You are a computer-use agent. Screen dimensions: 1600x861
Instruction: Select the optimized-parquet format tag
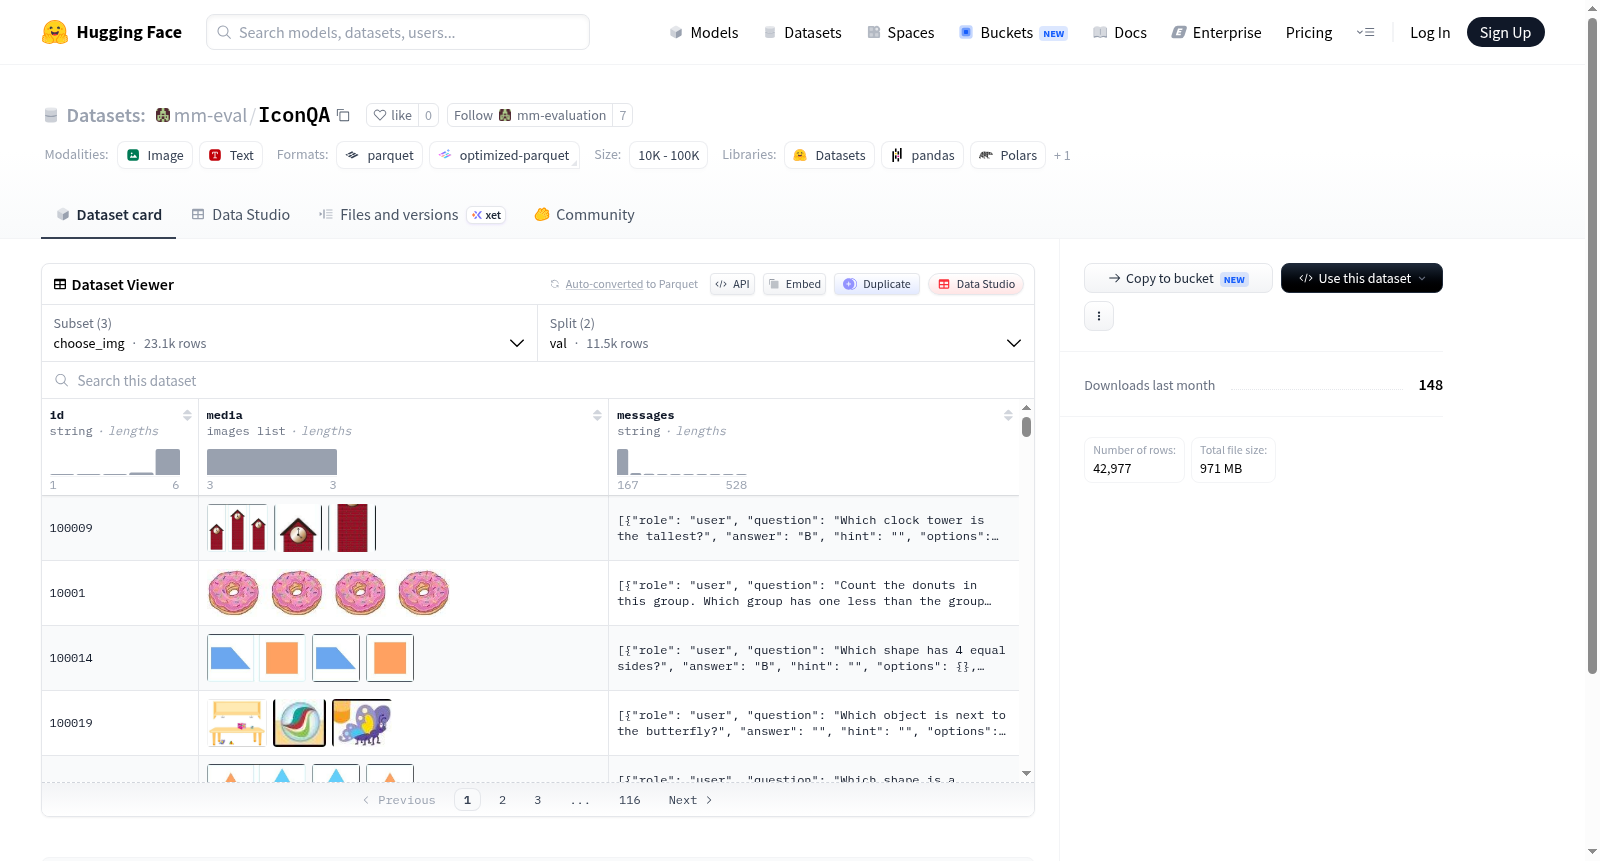coord(504,155)
